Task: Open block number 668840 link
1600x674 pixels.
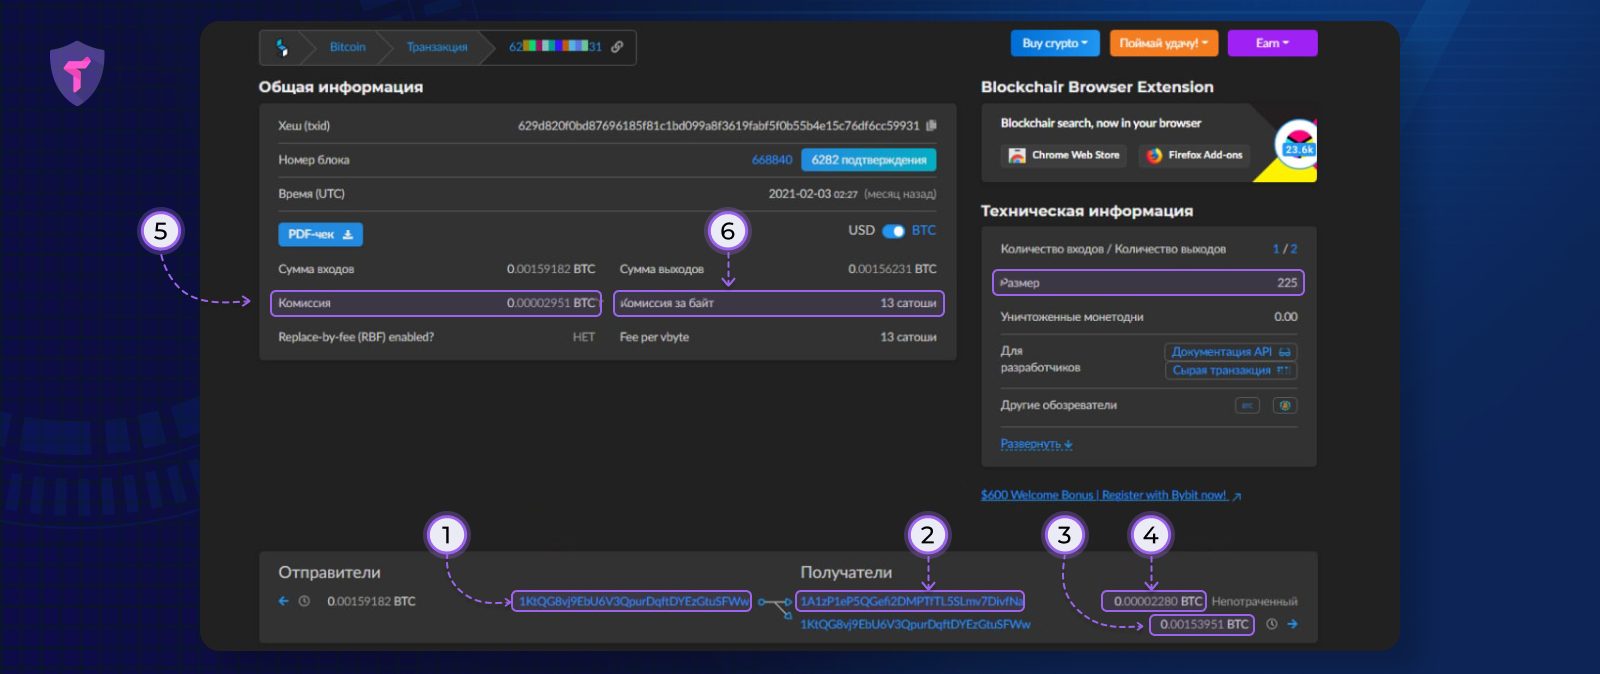Action: click(771, 160)
